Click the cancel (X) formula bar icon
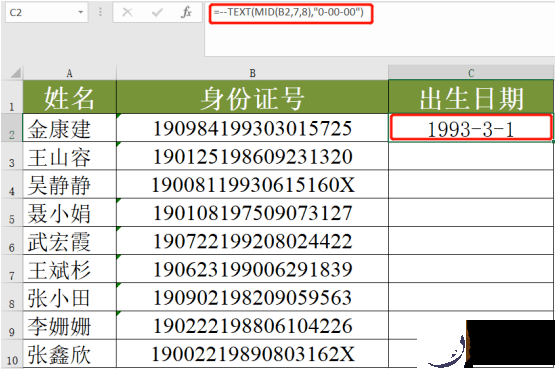Viewport: 556px width, 373px height. [x=127, y=13]
